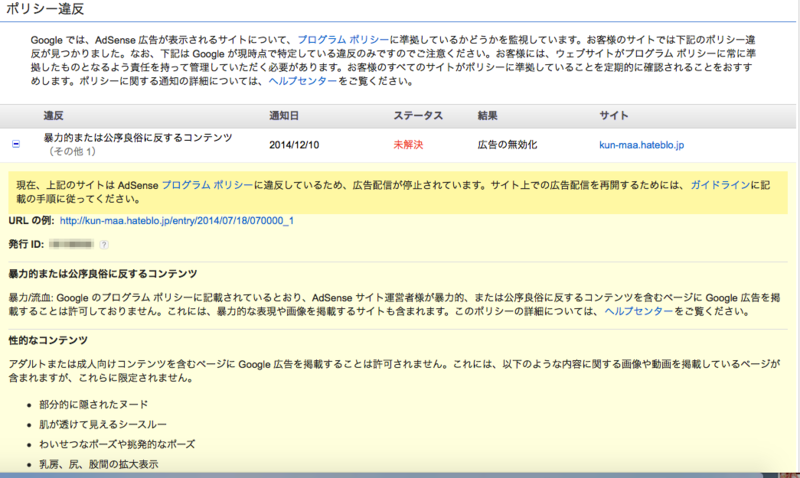The image size is (800, 478).
Task: Click the 肌が透けて見えるシースルー bullet item
Action: tap(103, 424)
